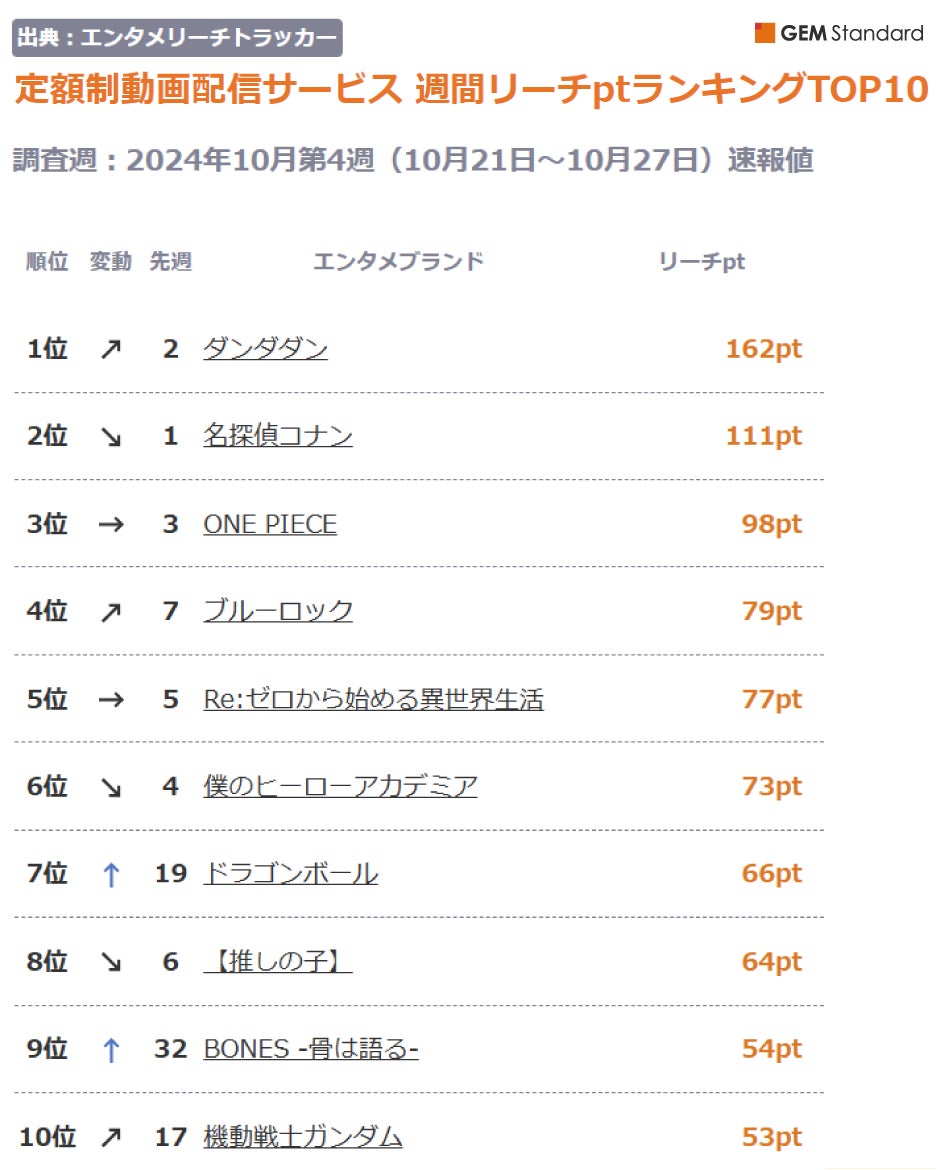
Task: Open the 名探偵コナン link
Action: [277, 436]
